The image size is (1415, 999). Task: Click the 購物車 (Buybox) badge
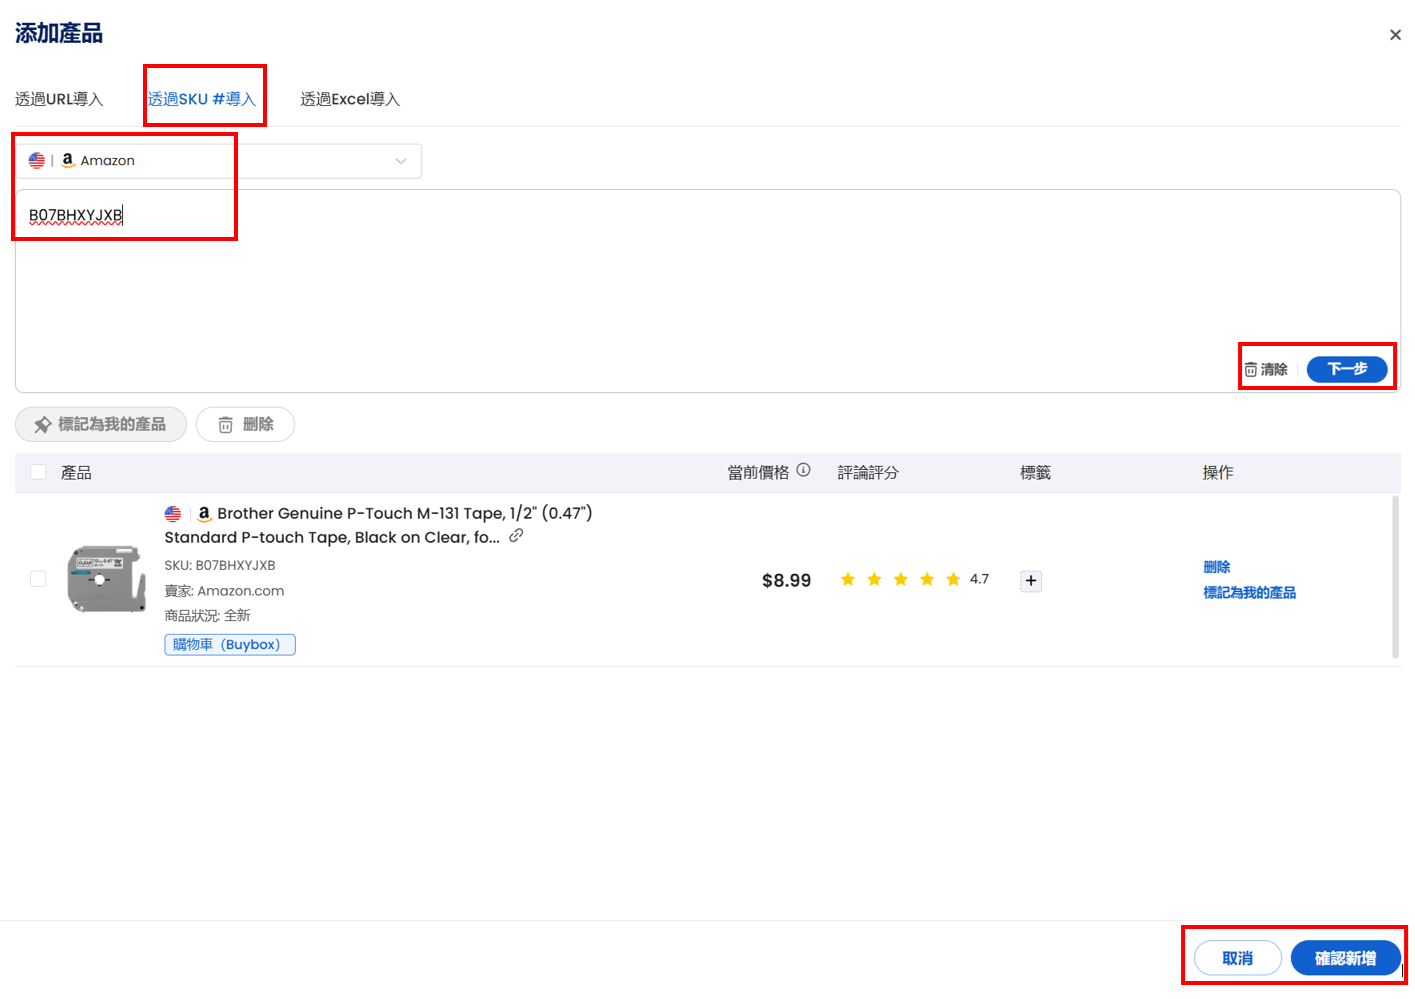pos(230,645)
